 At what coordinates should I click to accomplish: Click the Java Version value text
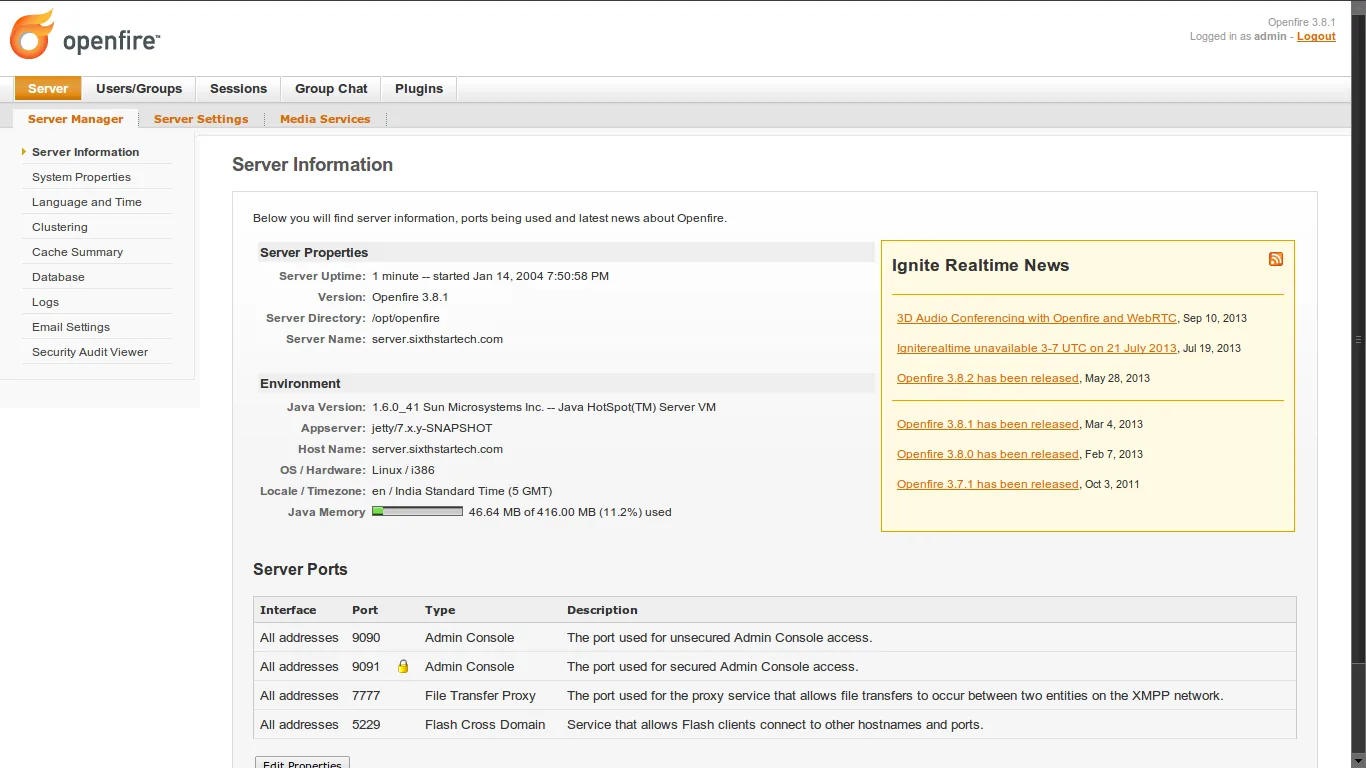[544, 407]
